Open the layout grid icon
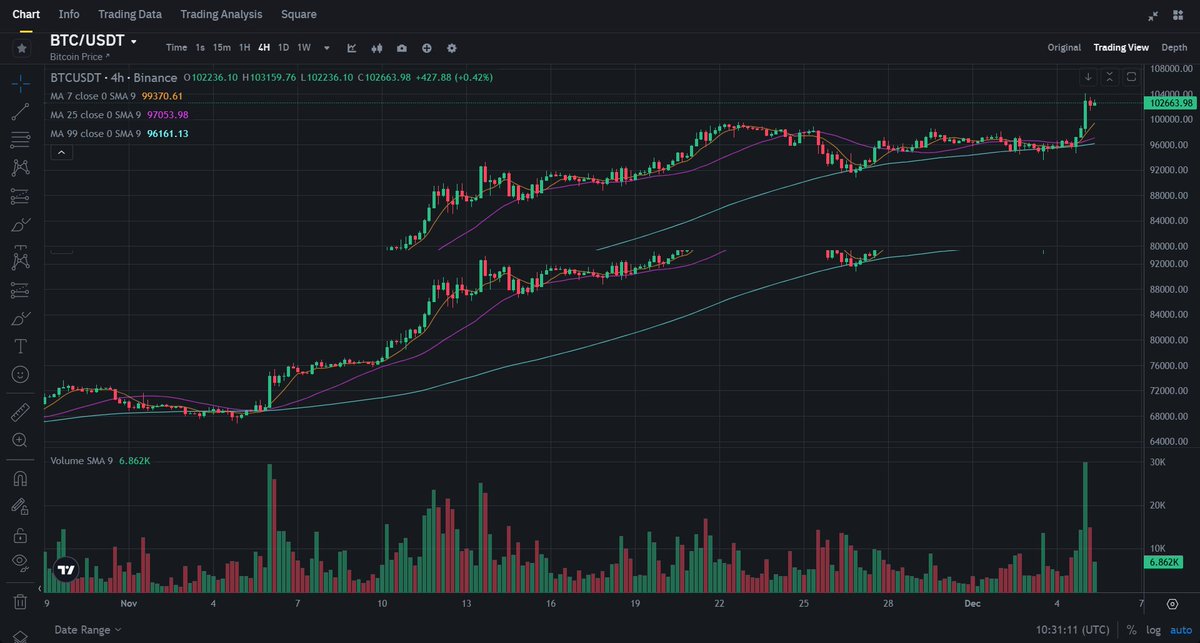 tap(1178, 15)
